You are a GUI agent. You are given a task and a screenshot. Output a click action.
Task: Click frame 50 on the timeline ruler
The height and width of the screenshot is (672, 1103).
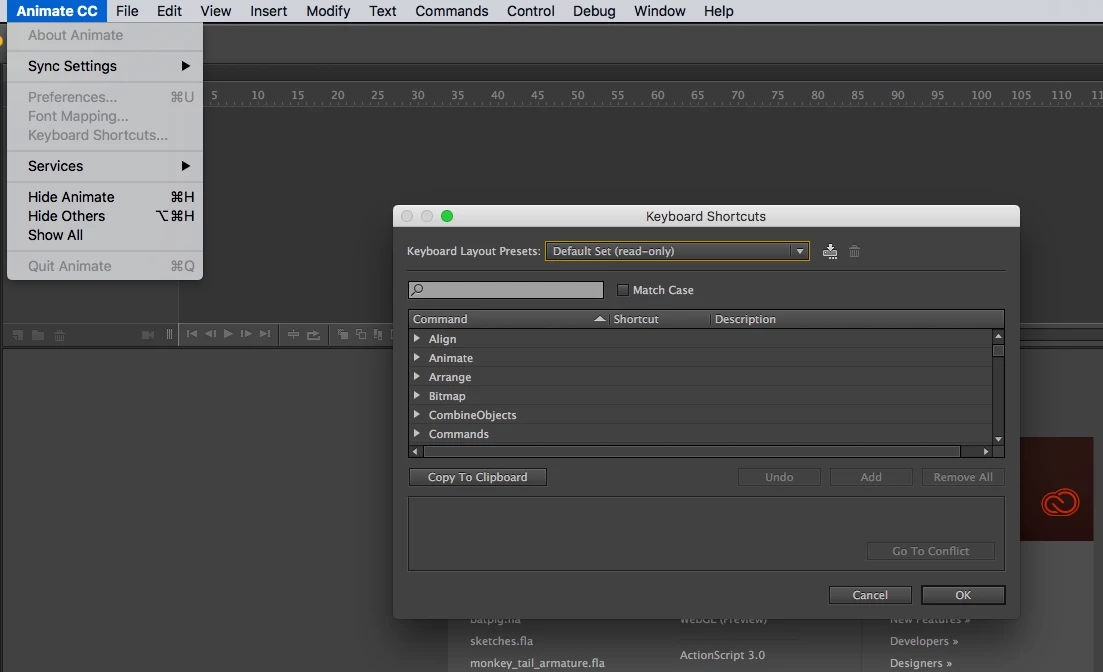[578, 95]
